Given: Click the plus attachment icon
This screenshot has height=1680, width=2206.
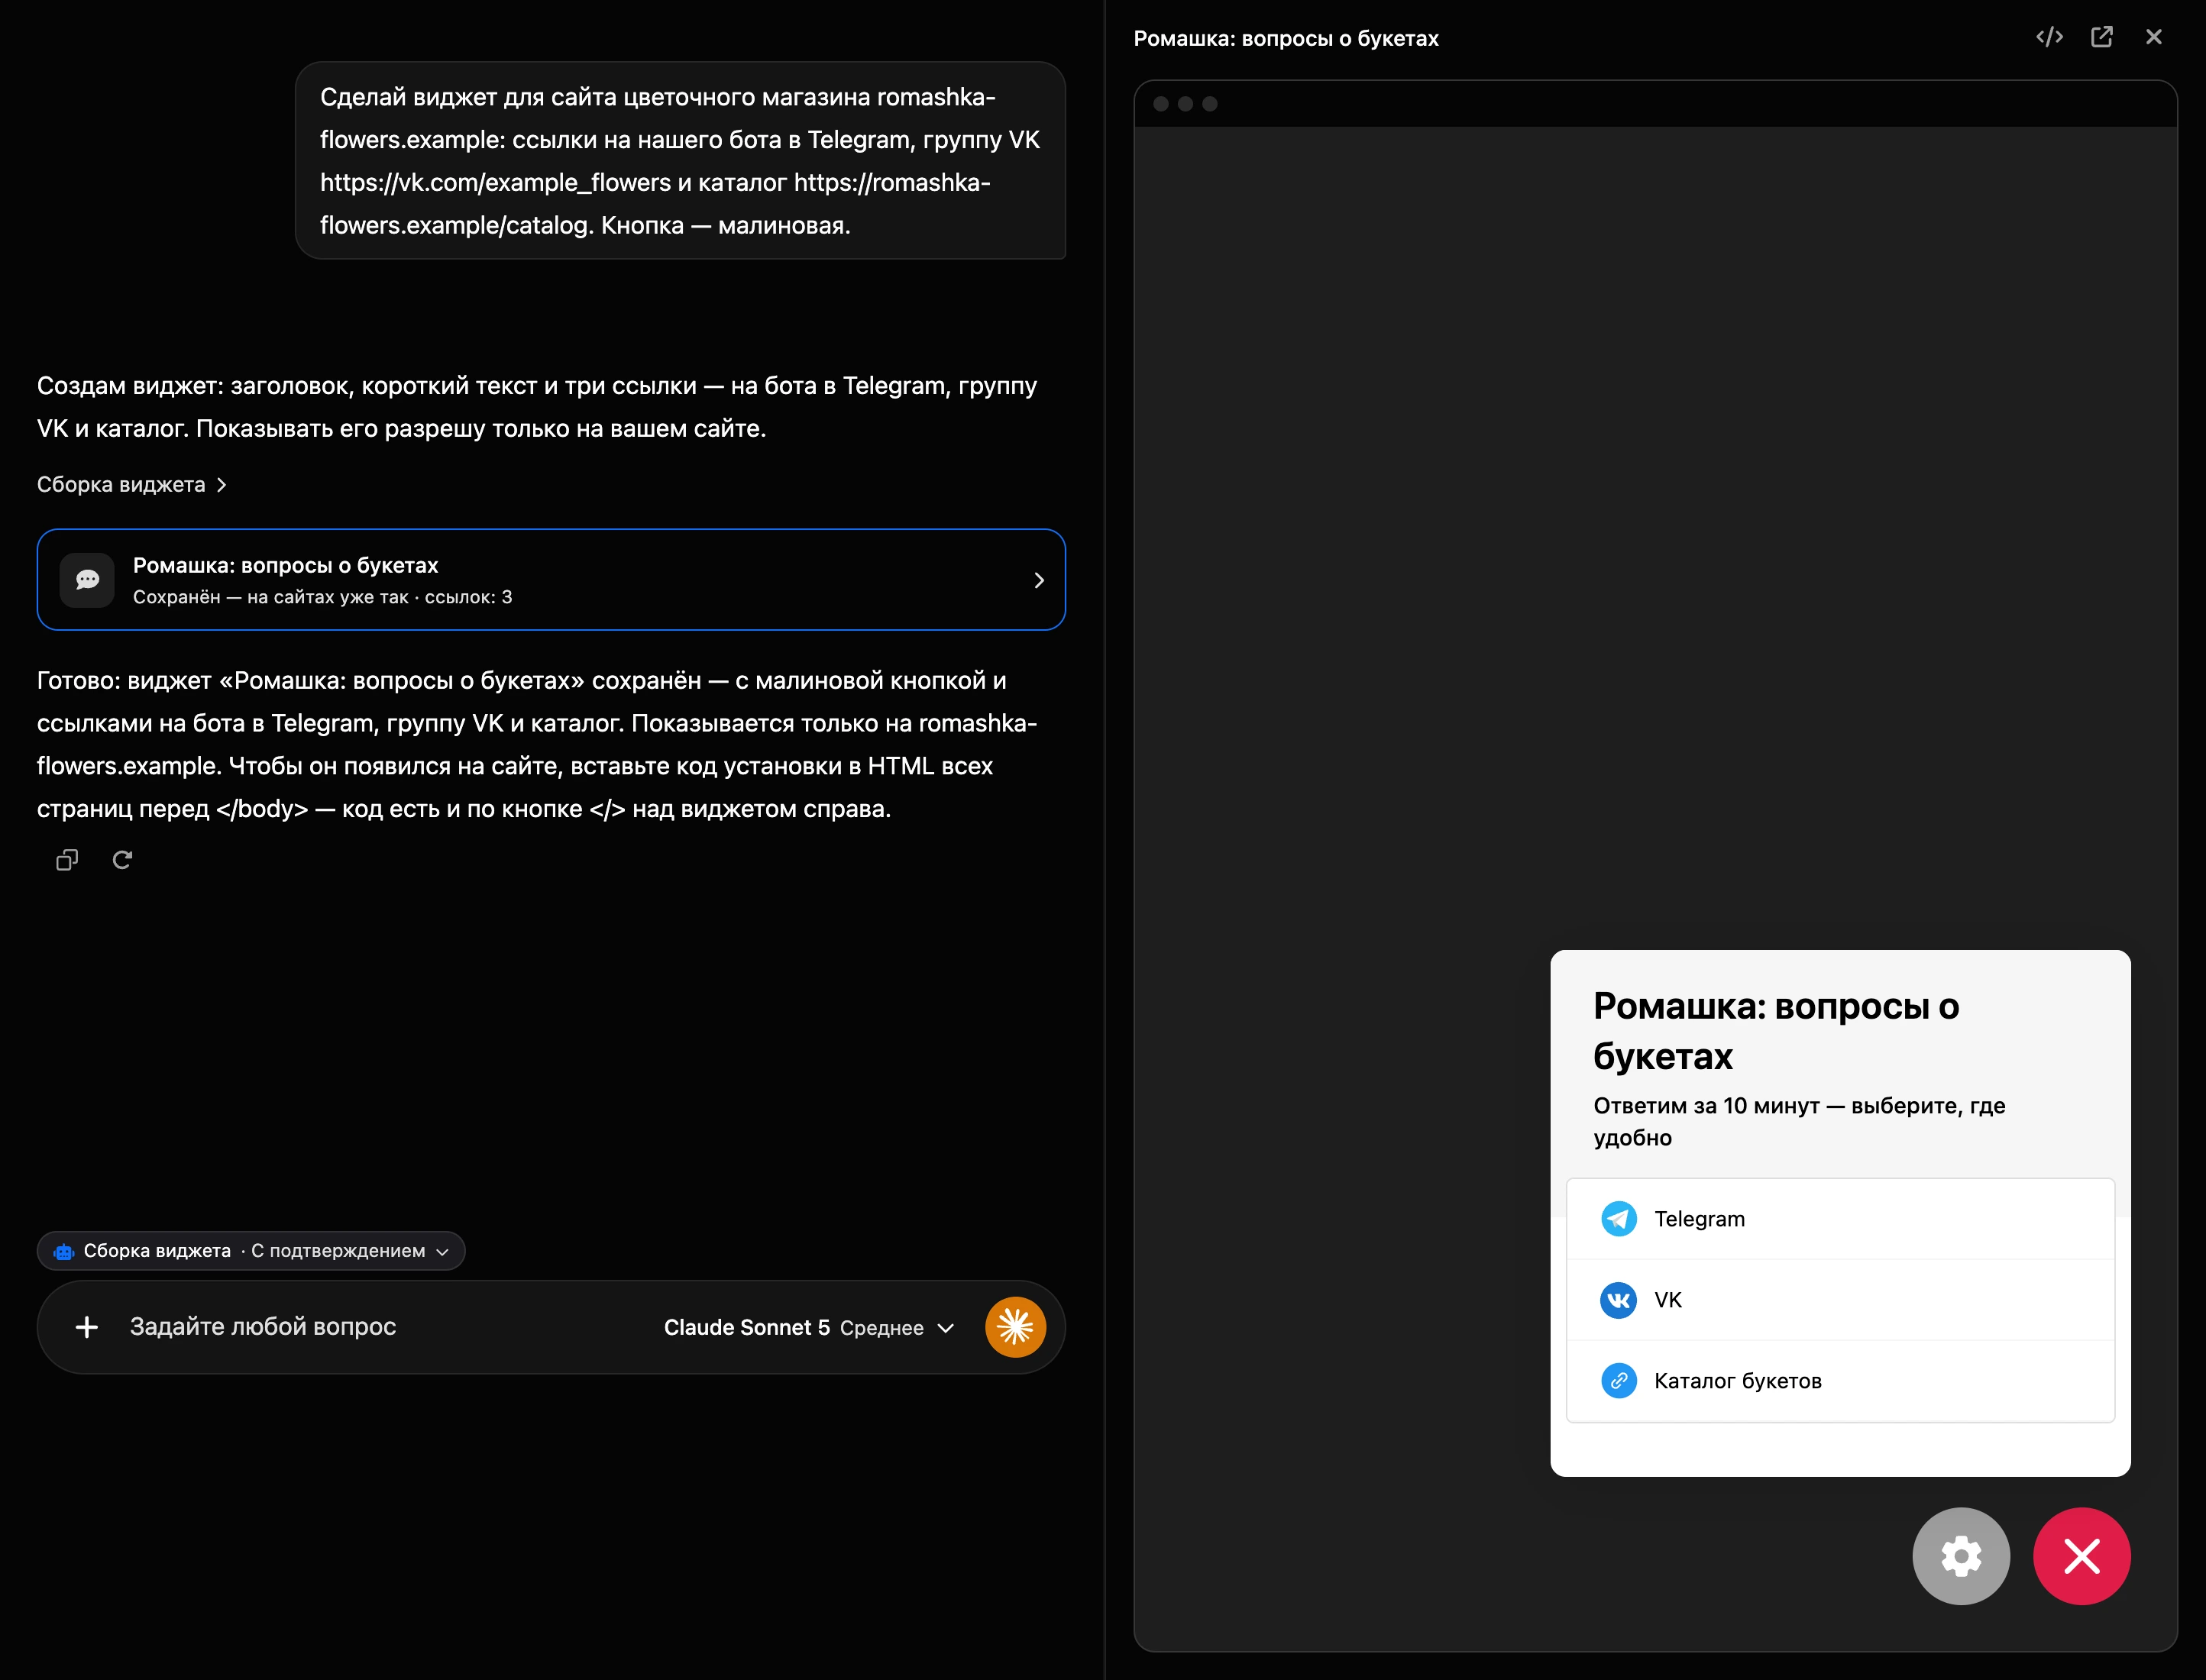Looking at the screenshot, I should pos(87,1327).
